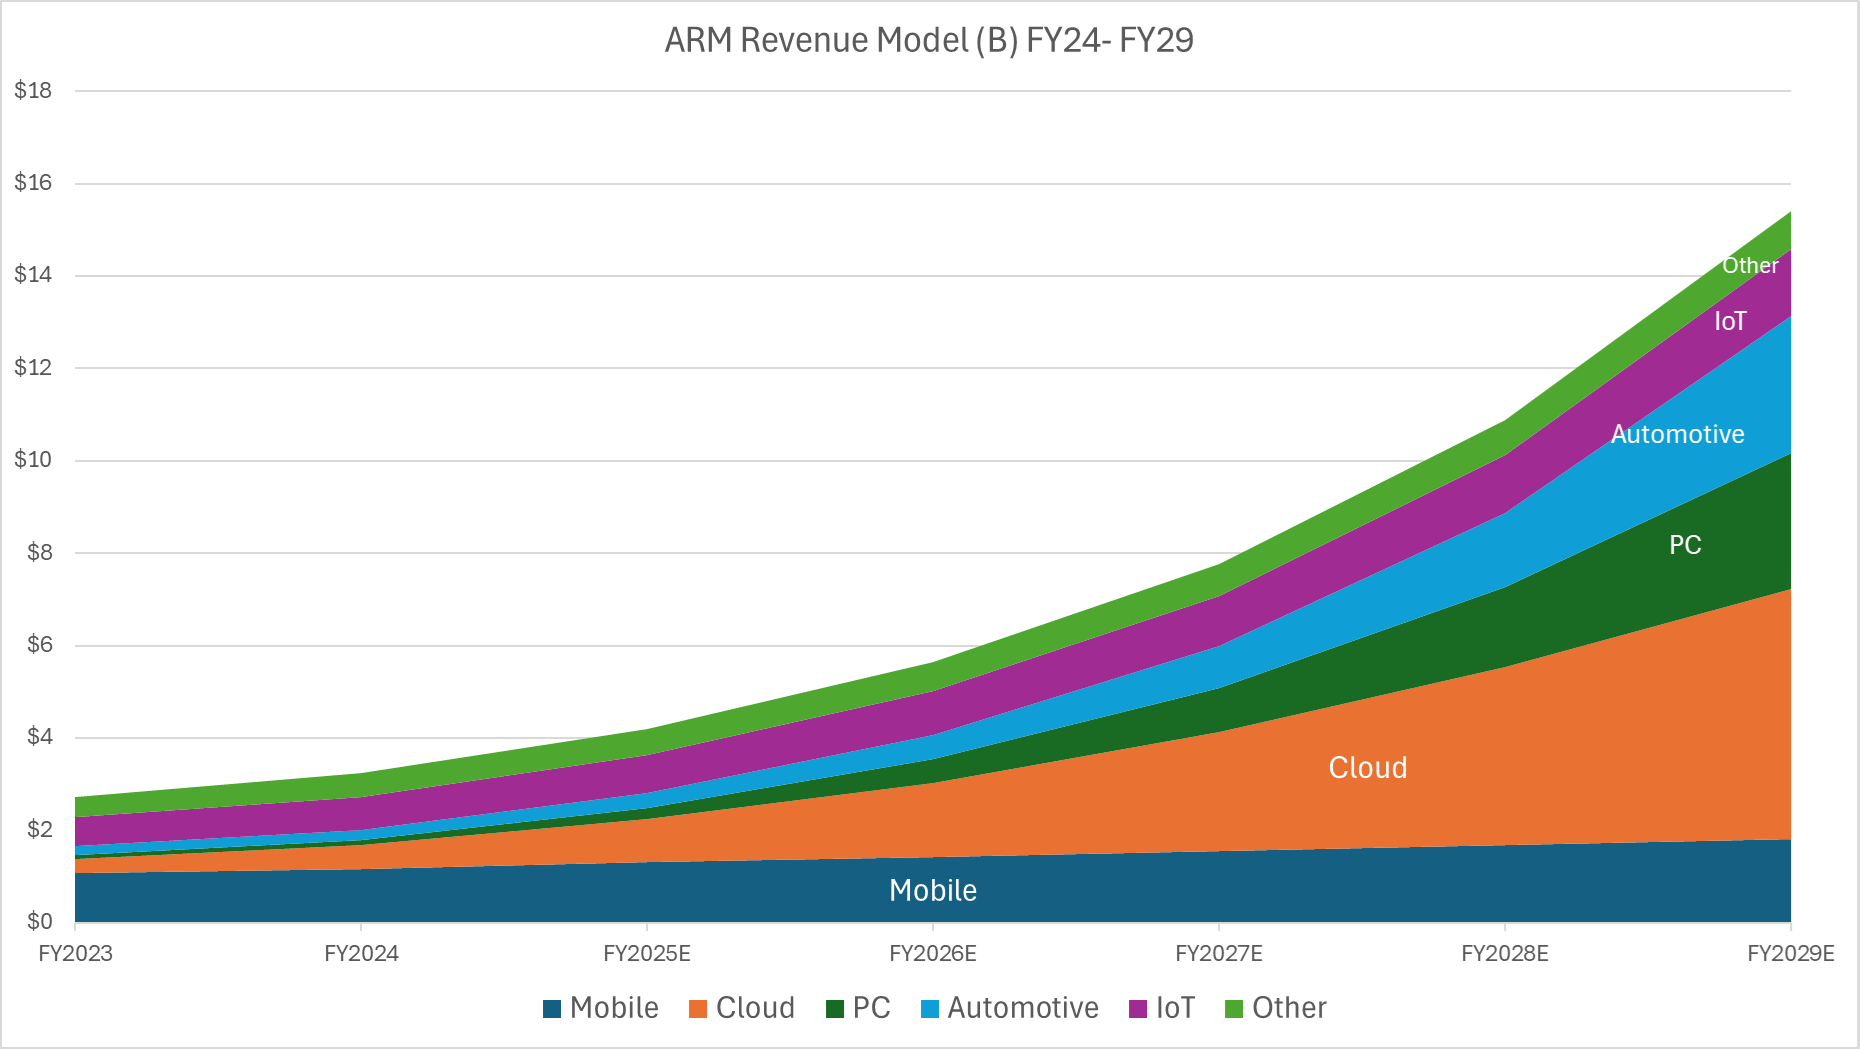Click the Cloud legend text label

coord(756,1008)
